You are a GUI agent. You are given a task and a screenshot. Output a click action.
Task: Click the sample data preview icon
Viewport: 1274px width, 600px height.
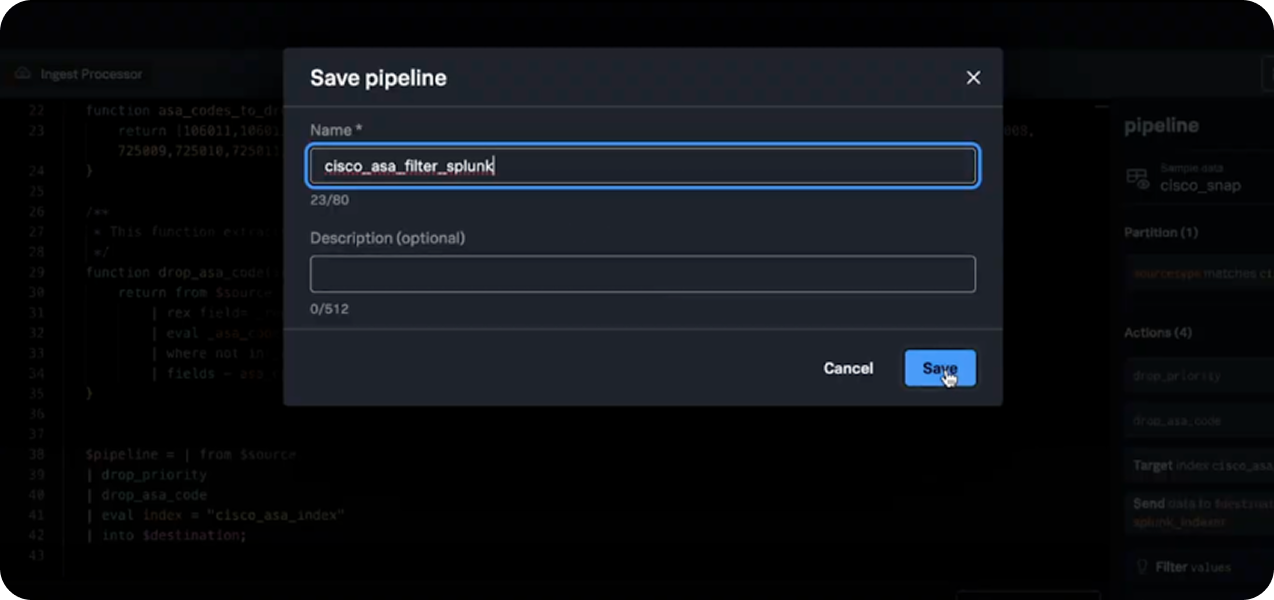[x=1137, y=178]
